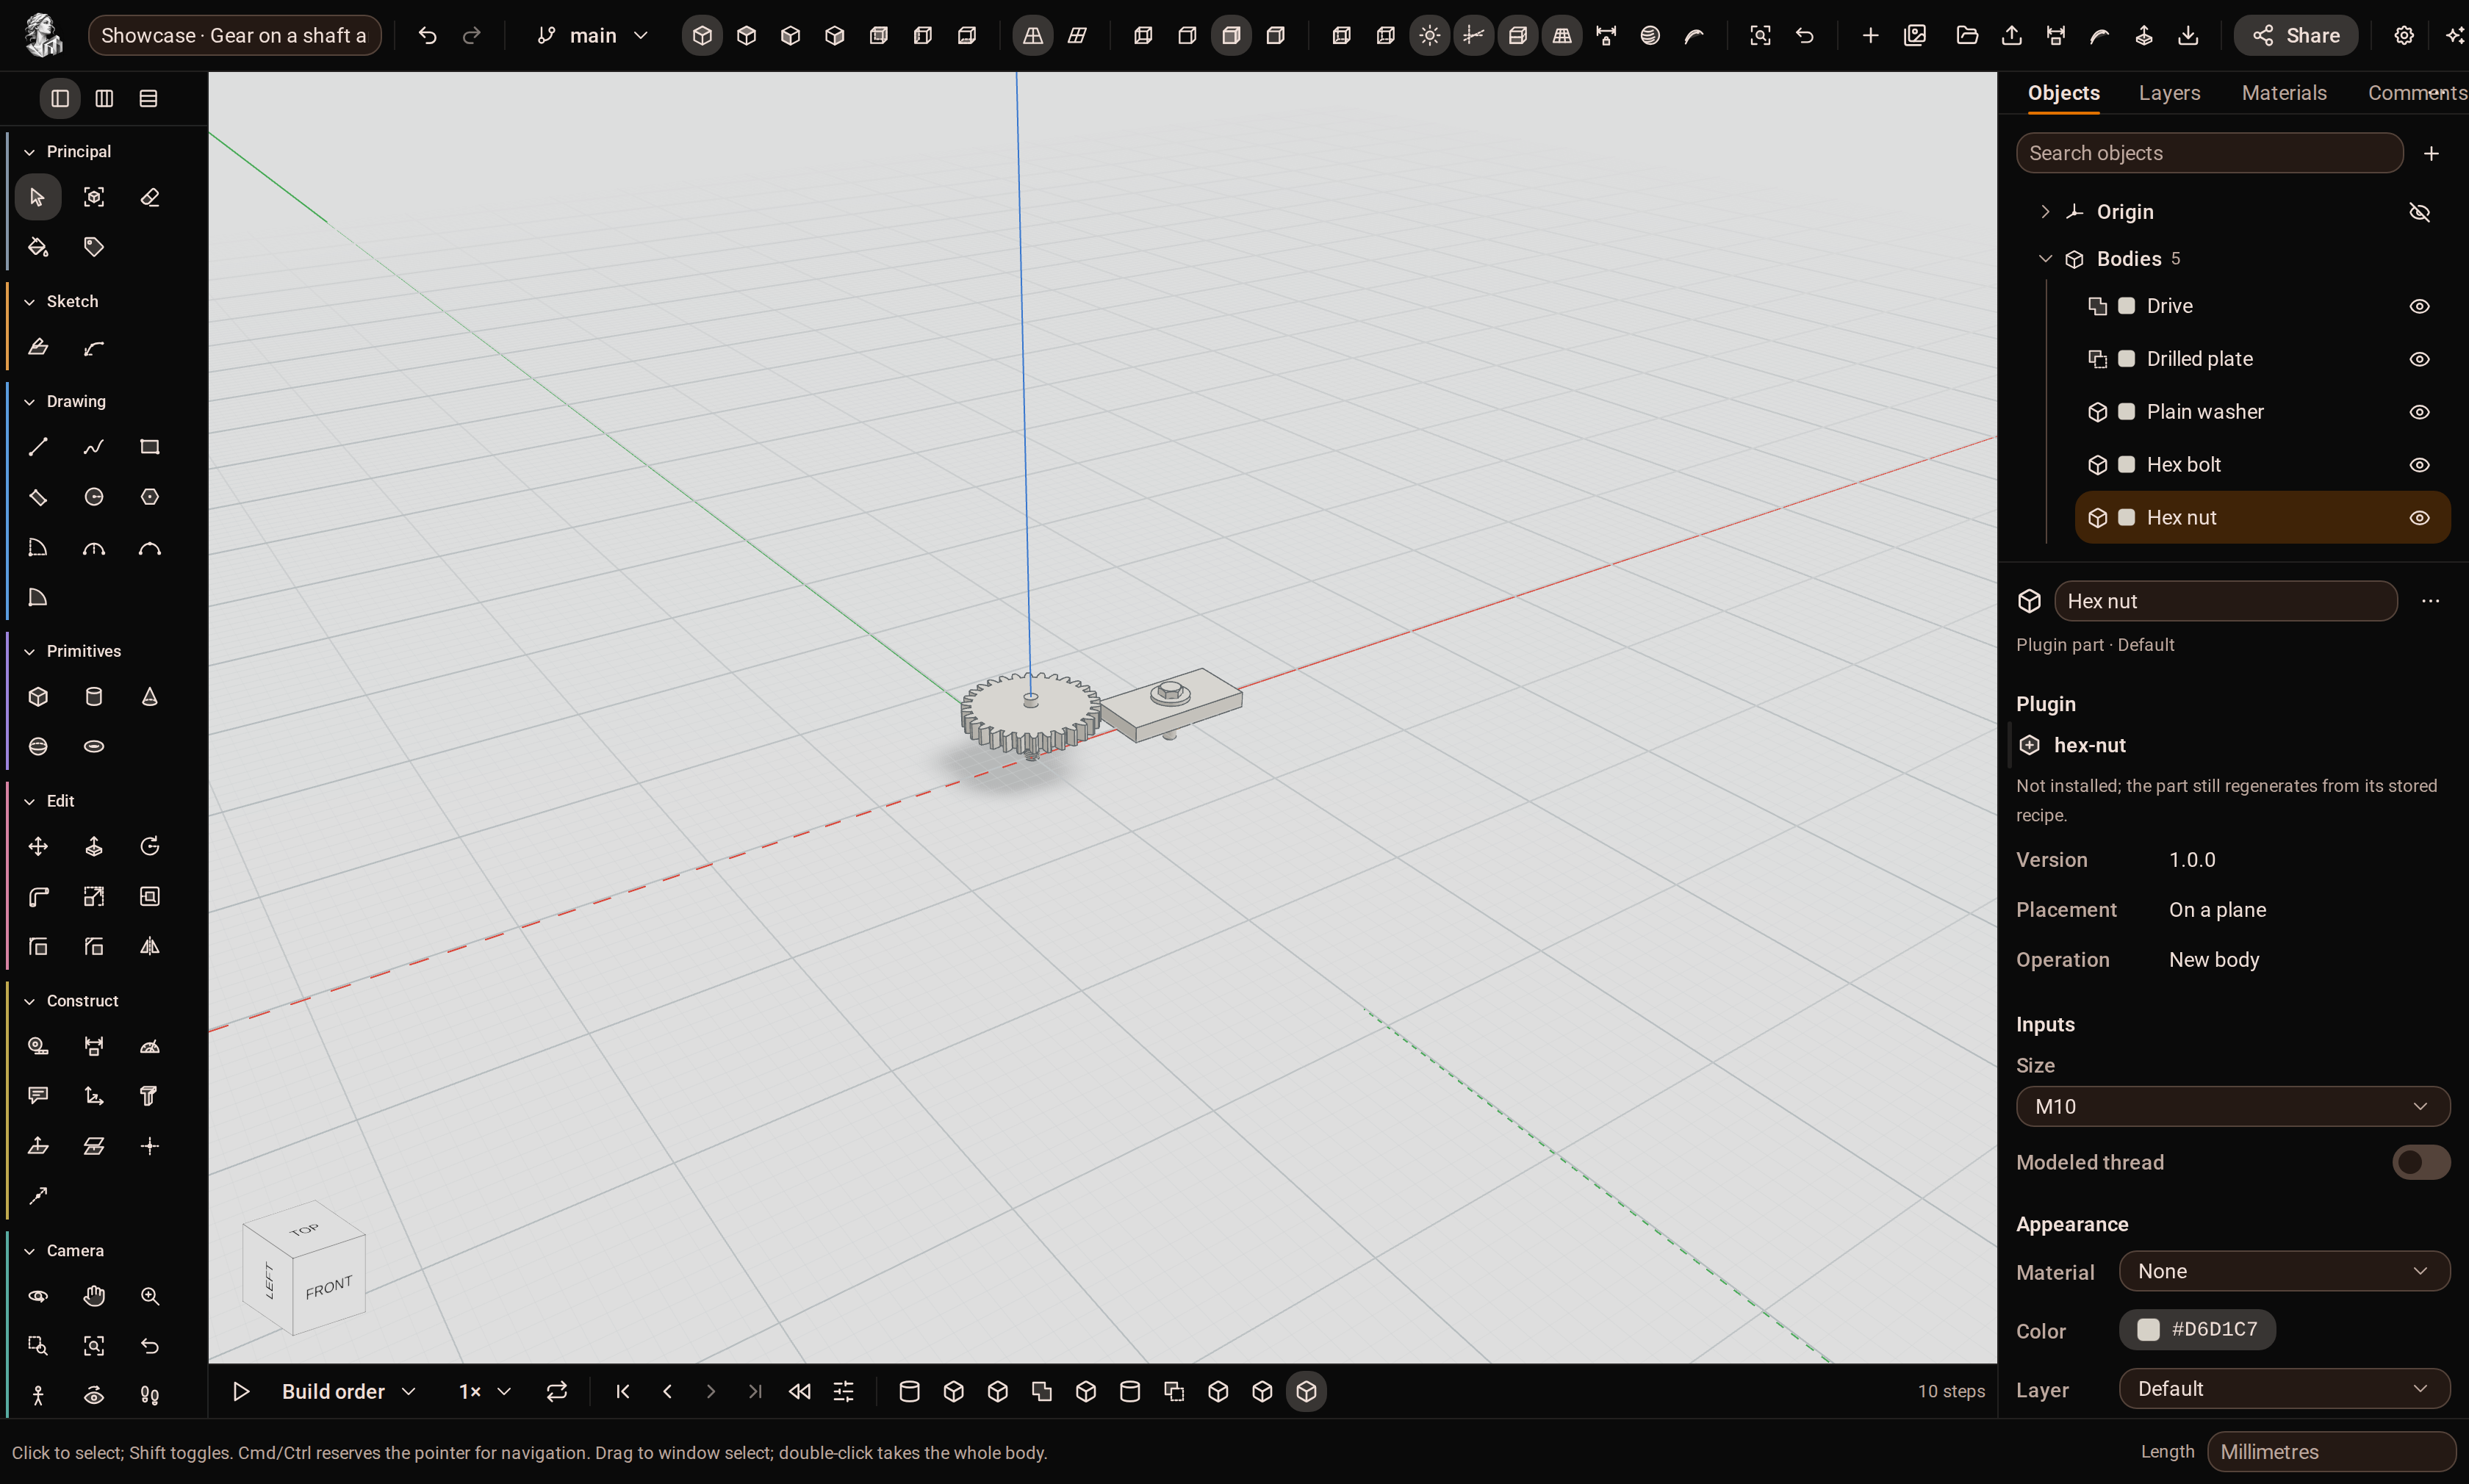
Task: Show the hidden Origin item
Action: tap(2419, 213)
